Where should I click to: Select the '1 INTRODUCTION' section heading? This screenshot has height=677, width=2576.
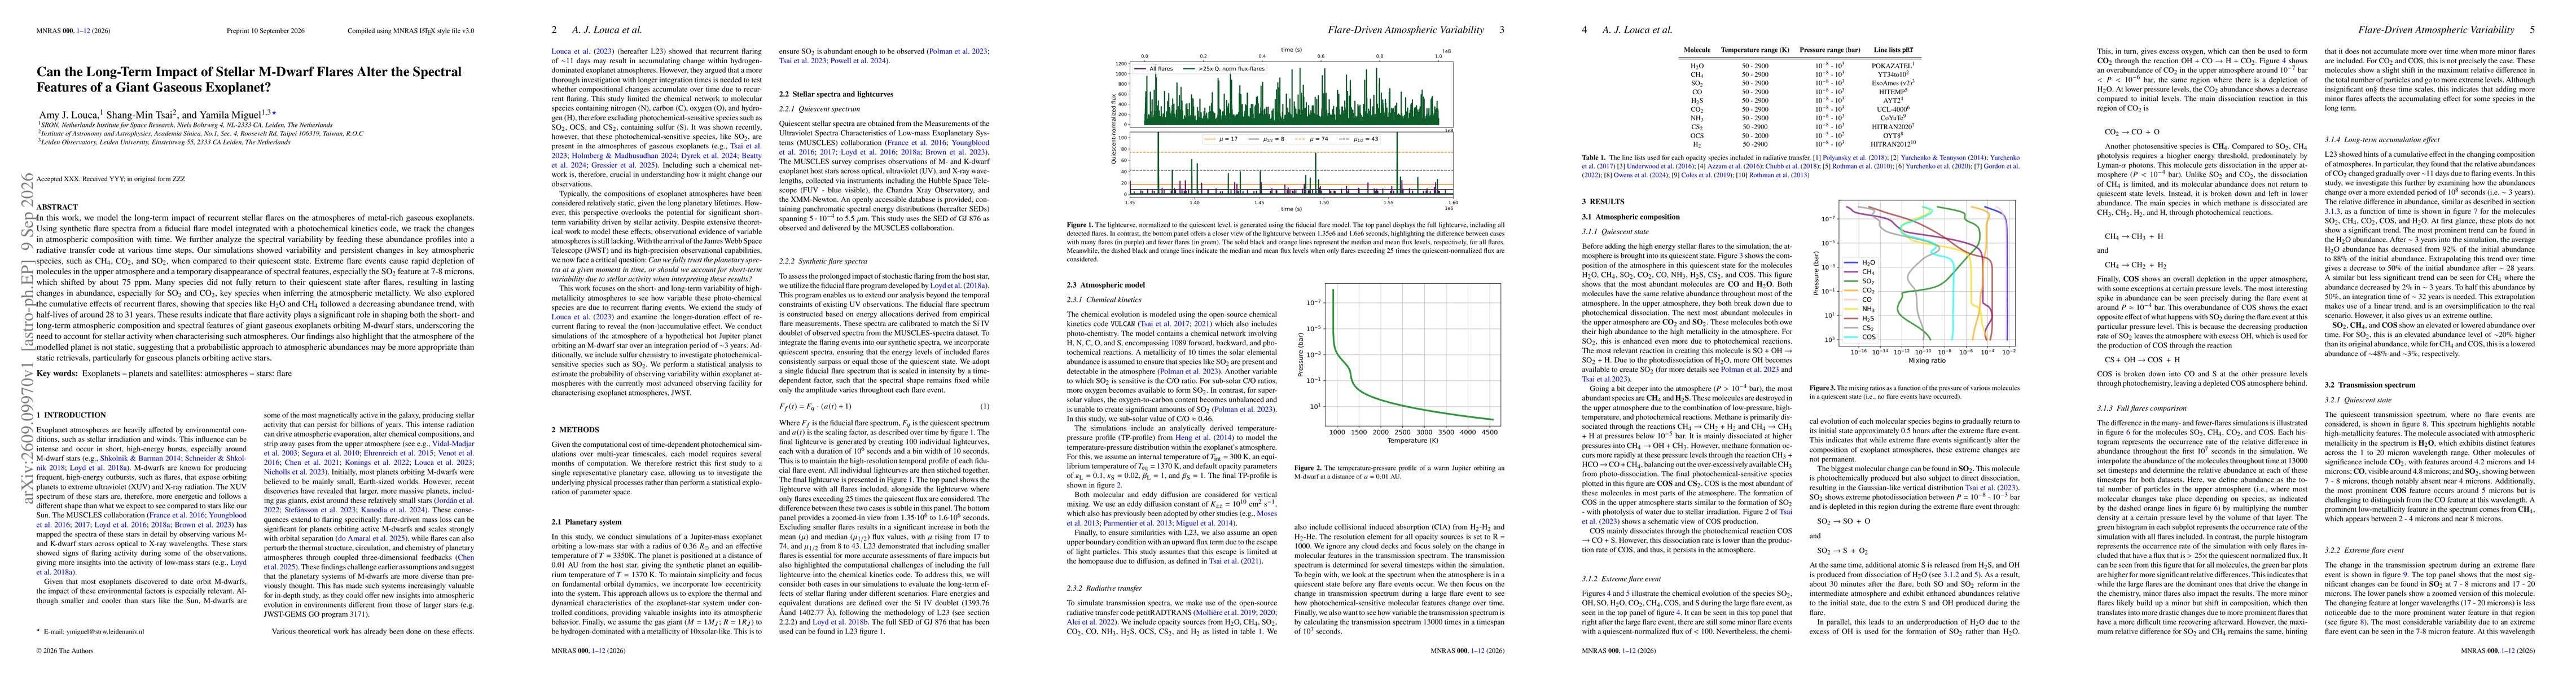click(x=71, y=415)
